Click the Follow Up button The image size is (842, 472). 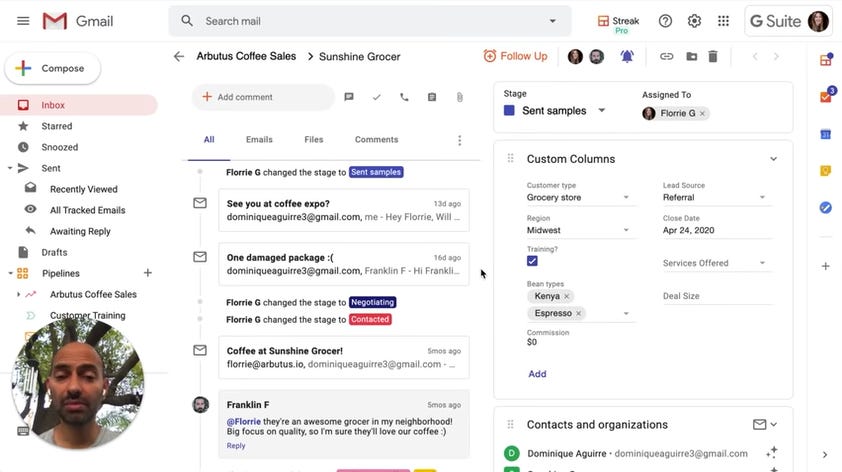[516, 56]
